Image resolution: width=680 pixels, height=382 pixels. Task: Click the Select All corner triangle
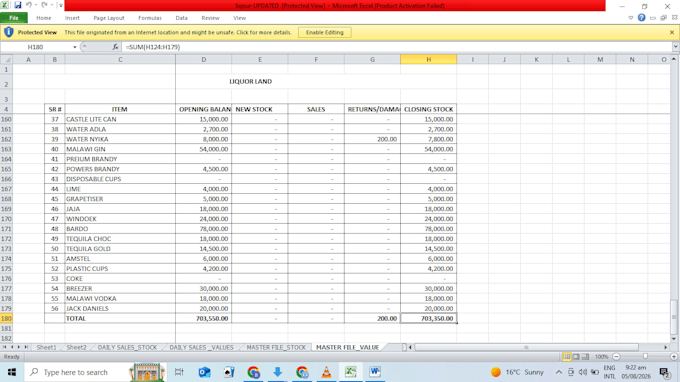pyautogui.click(x=7, y=59)
